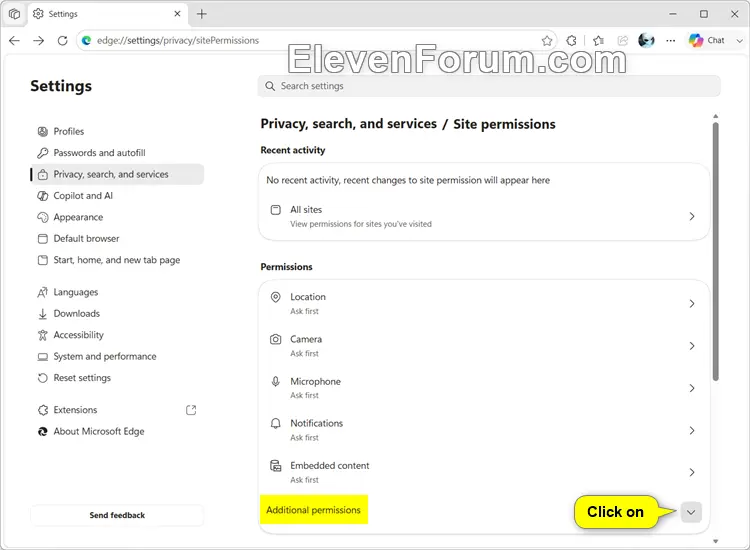
Task: Open Default browser settings
Action: point(117,239)
